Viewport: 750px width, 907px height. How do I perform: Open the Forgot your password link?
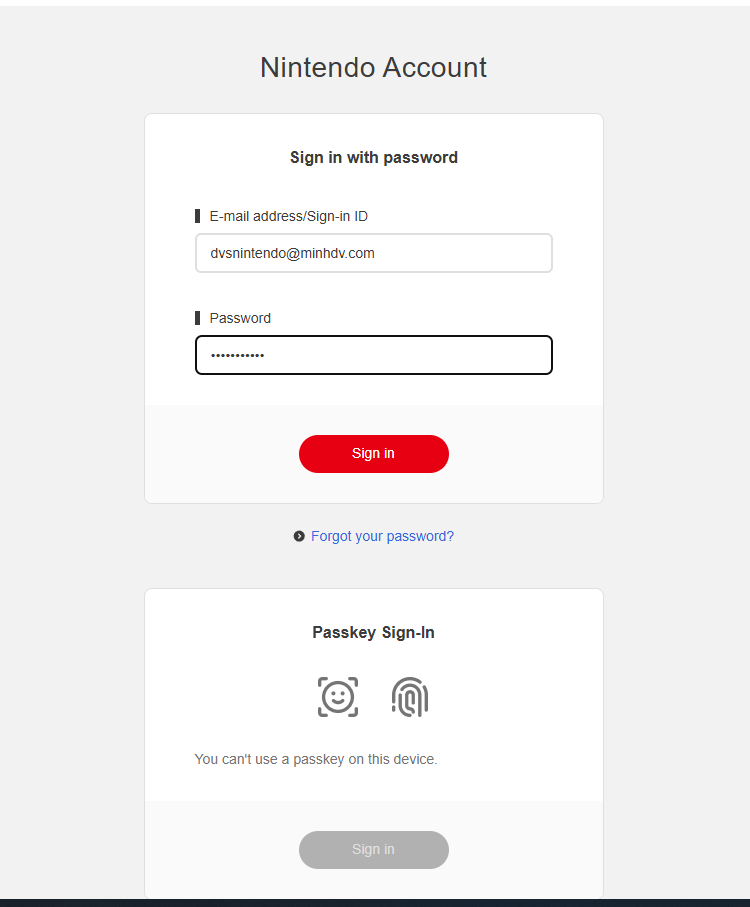[x=382, y=537]
